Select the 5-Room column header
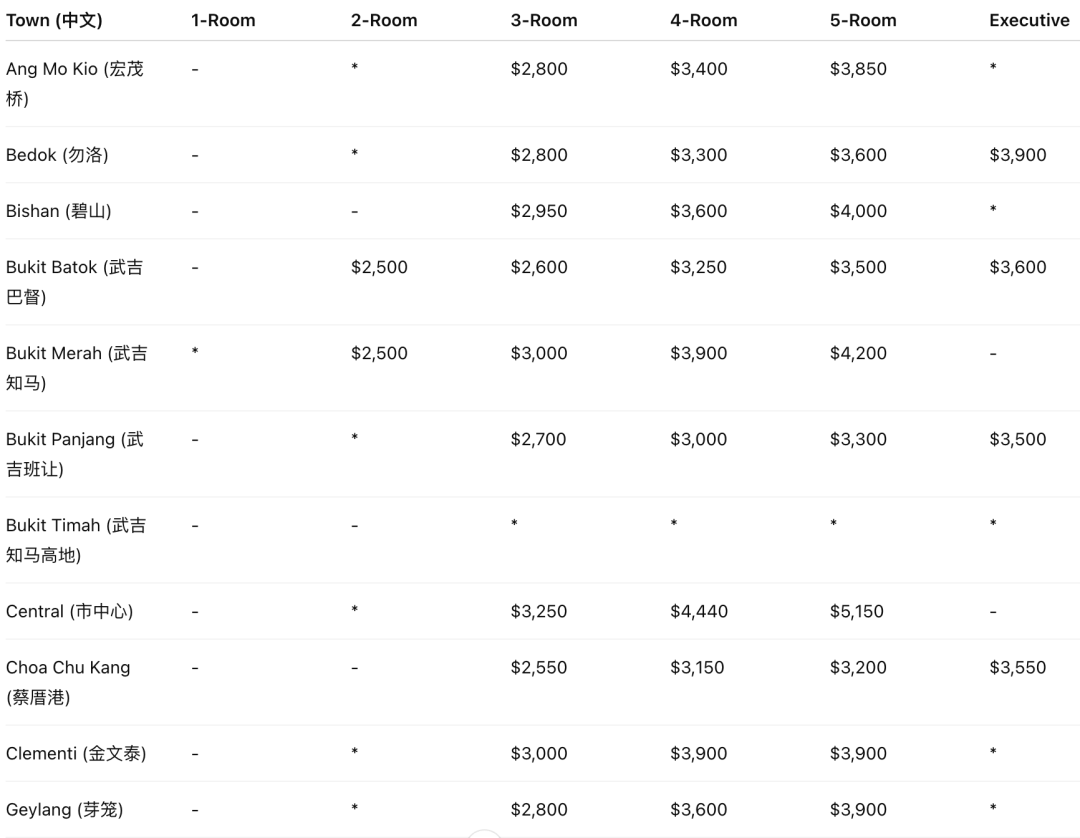Screen dimensions: 1080x838 coord(863,20)
